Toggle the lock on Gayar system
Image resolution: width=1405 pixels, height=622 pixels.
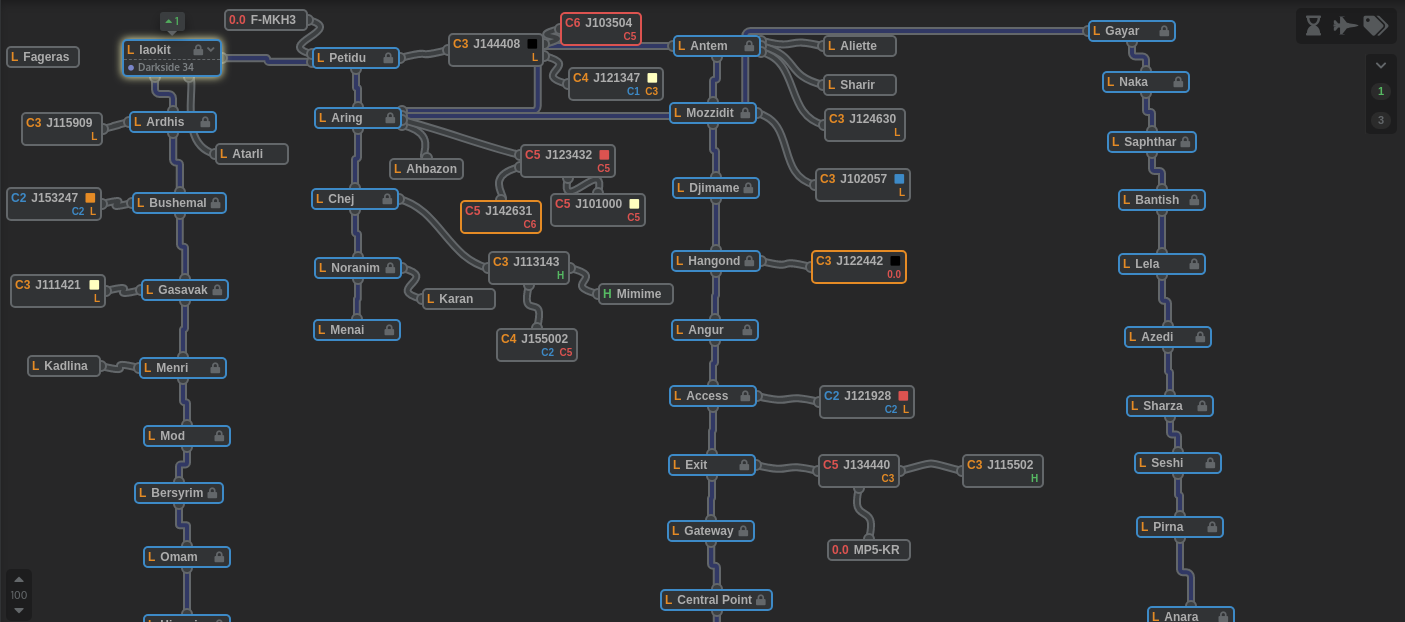click(1164, 31)
